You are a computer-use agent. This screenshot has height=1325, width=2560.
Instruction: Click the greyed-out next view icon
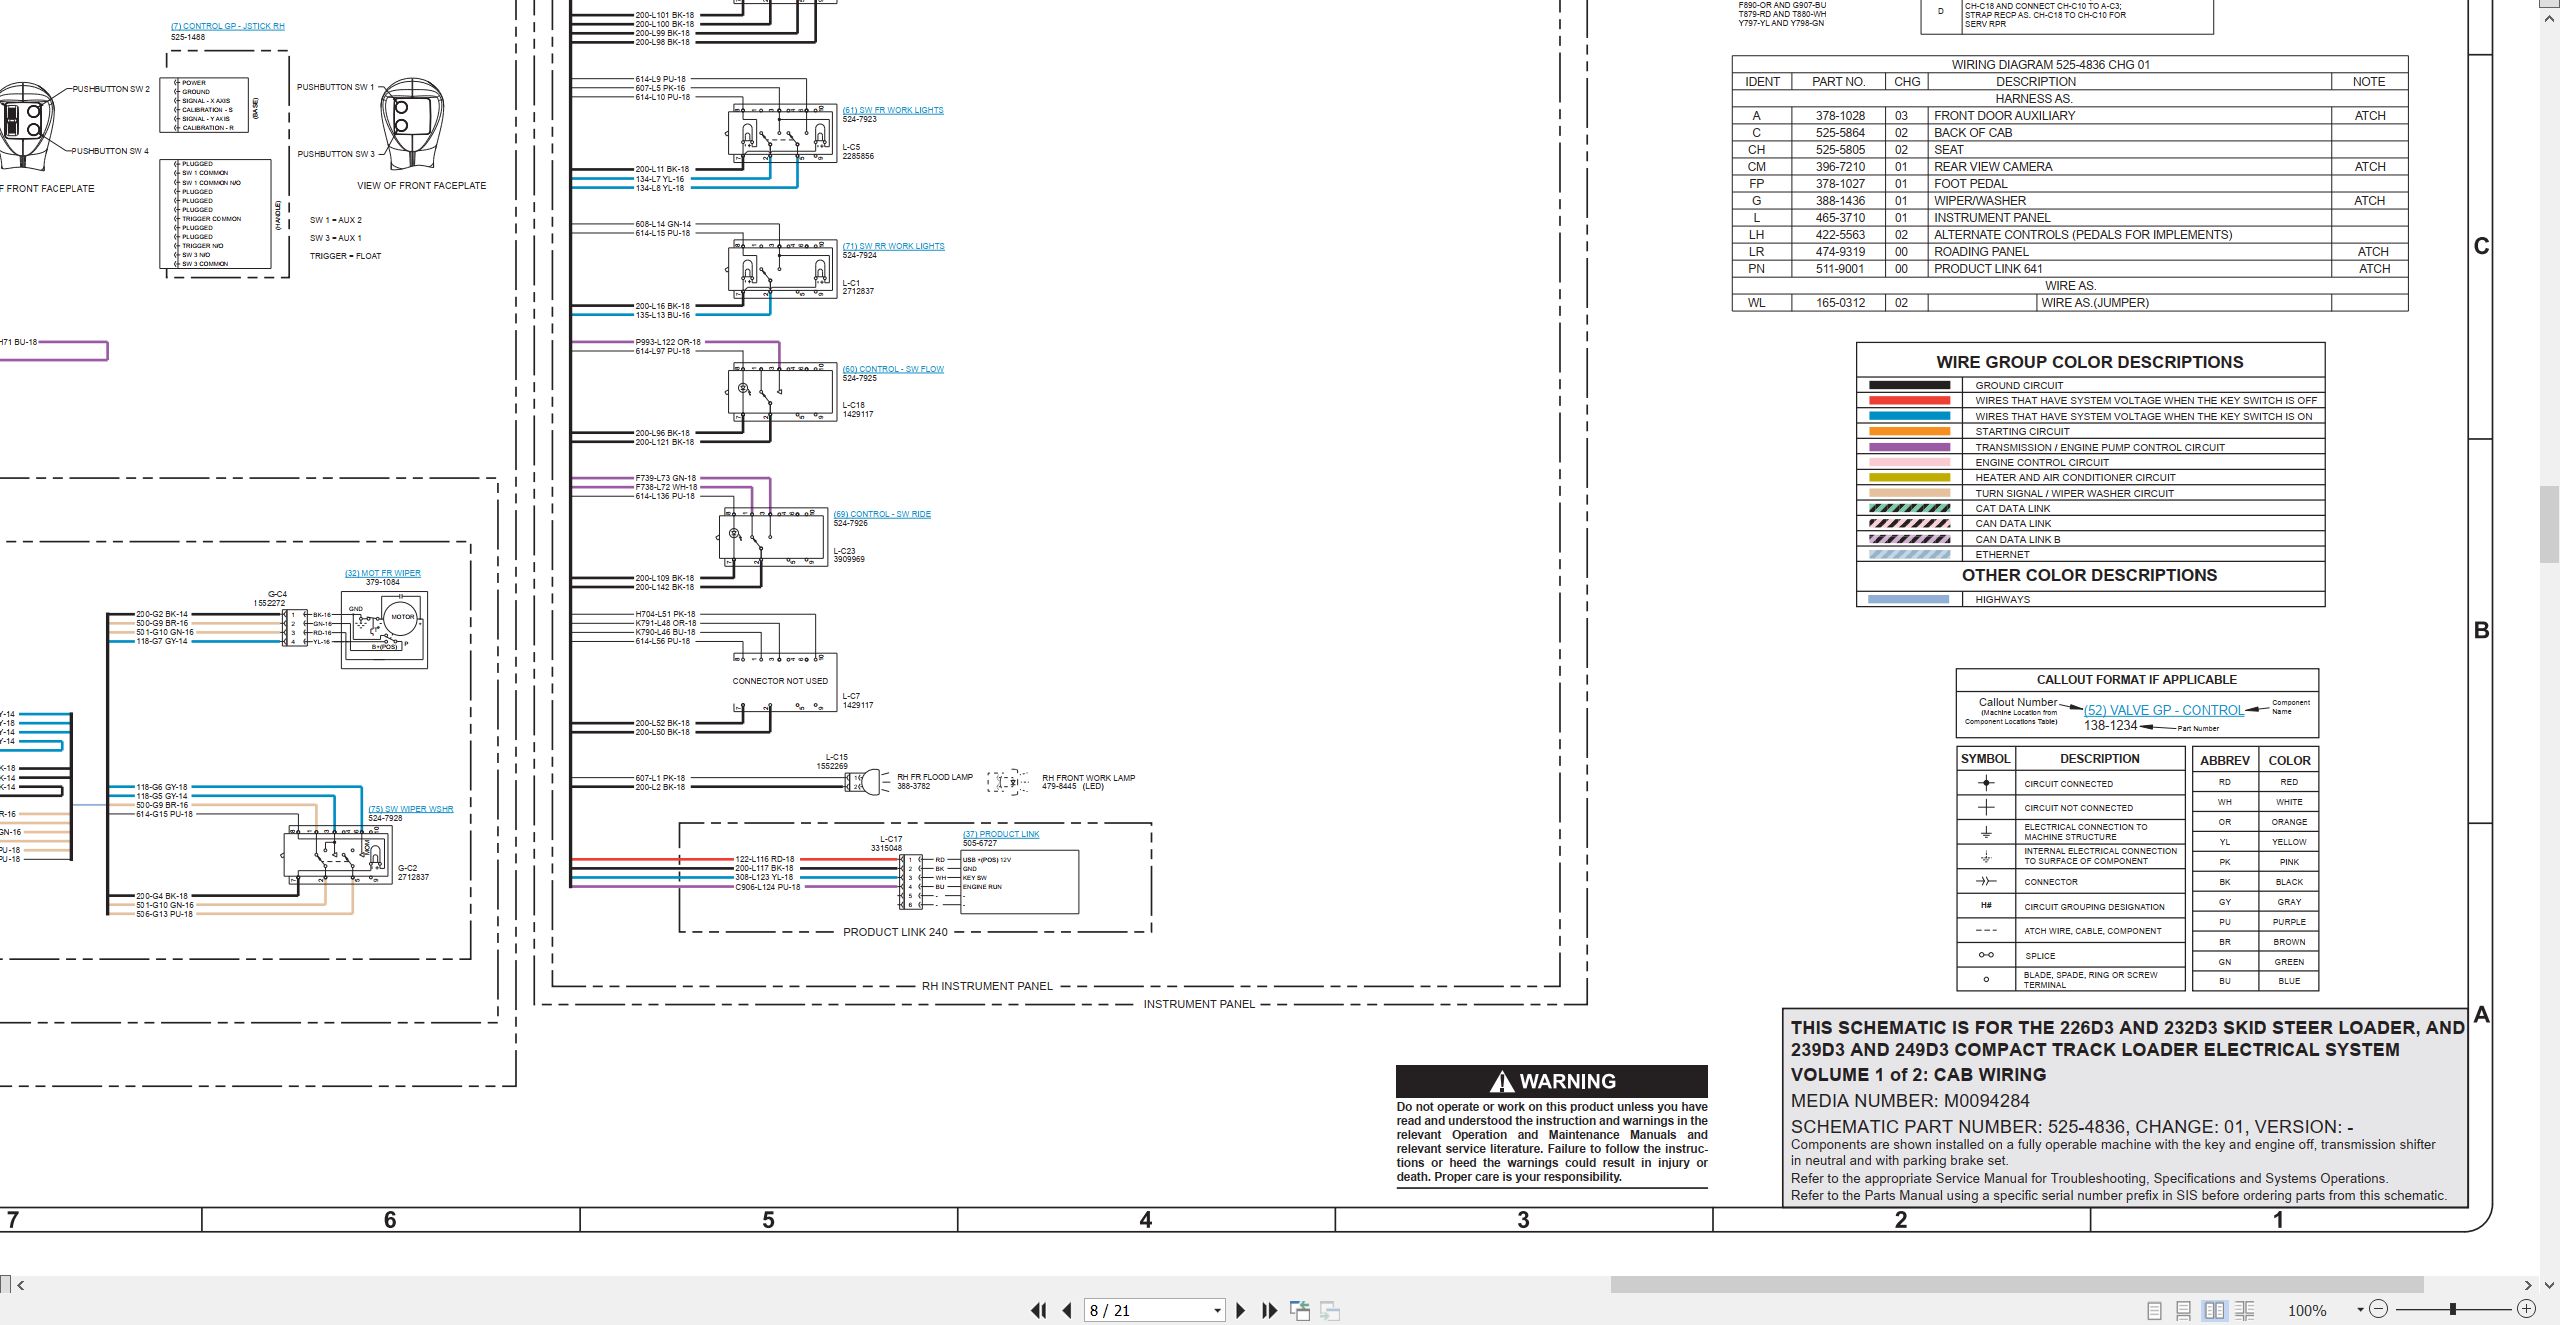click(1330, 1310)
